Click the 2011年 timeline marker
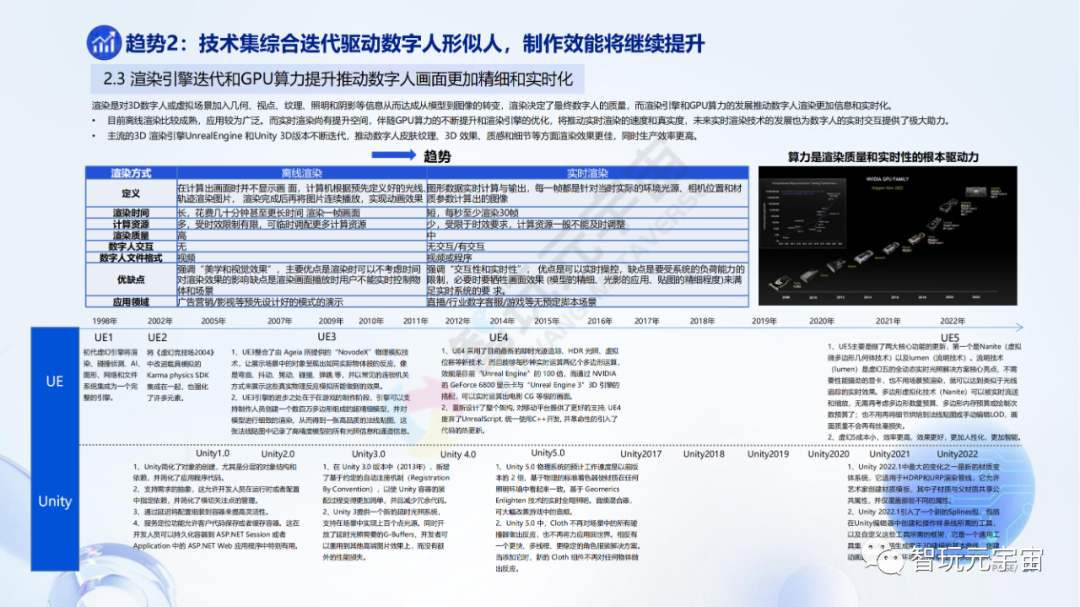 415,321
